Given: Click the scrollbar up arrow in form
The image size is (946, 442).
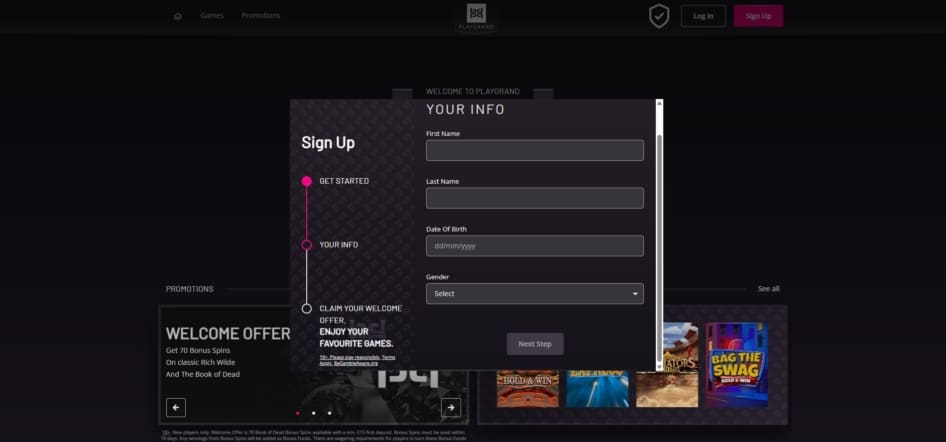Looking at the screenshot, I should point(659,103).
